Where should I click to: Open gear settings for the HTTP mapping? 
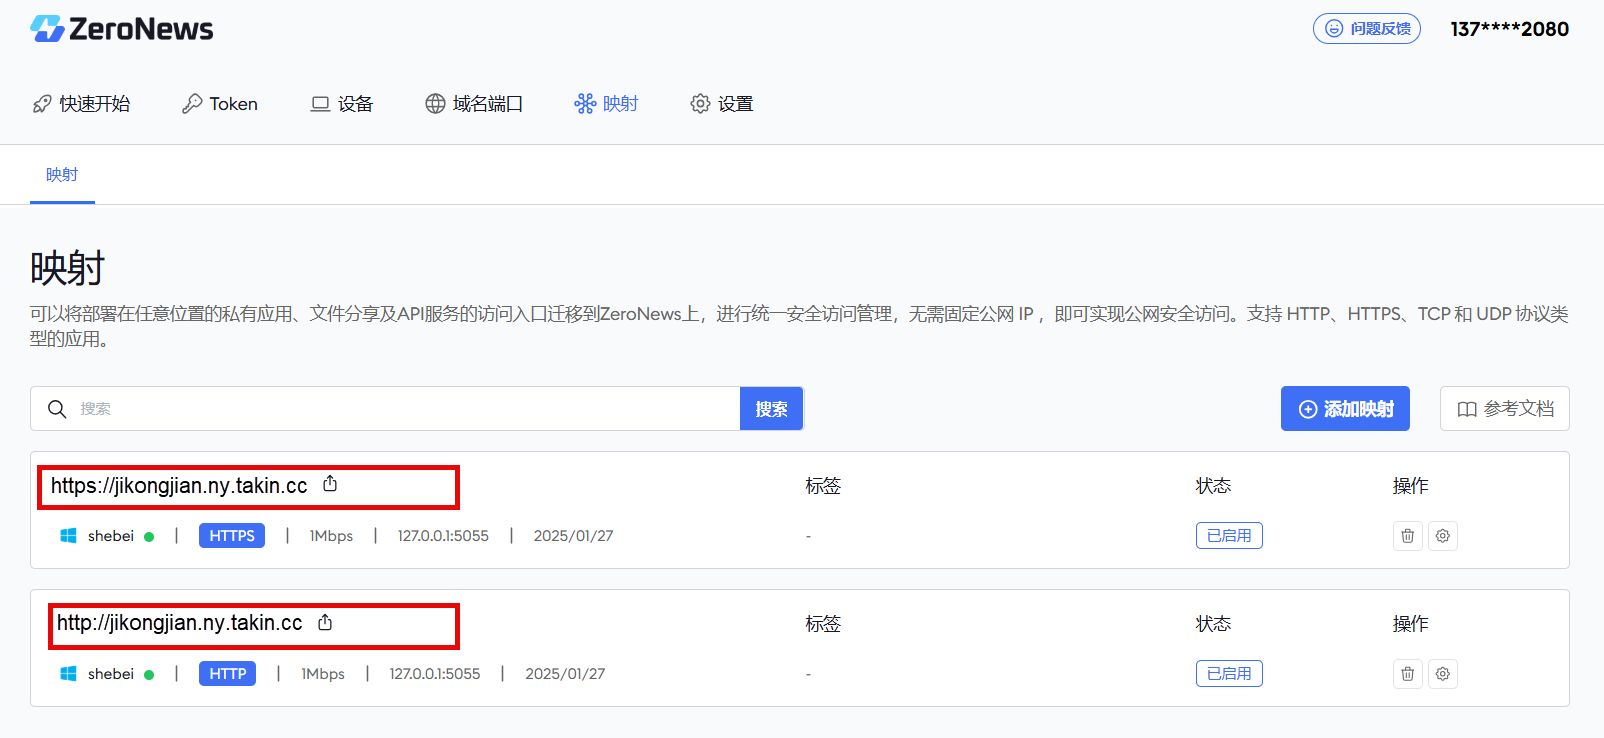[x=1443, y=674]
